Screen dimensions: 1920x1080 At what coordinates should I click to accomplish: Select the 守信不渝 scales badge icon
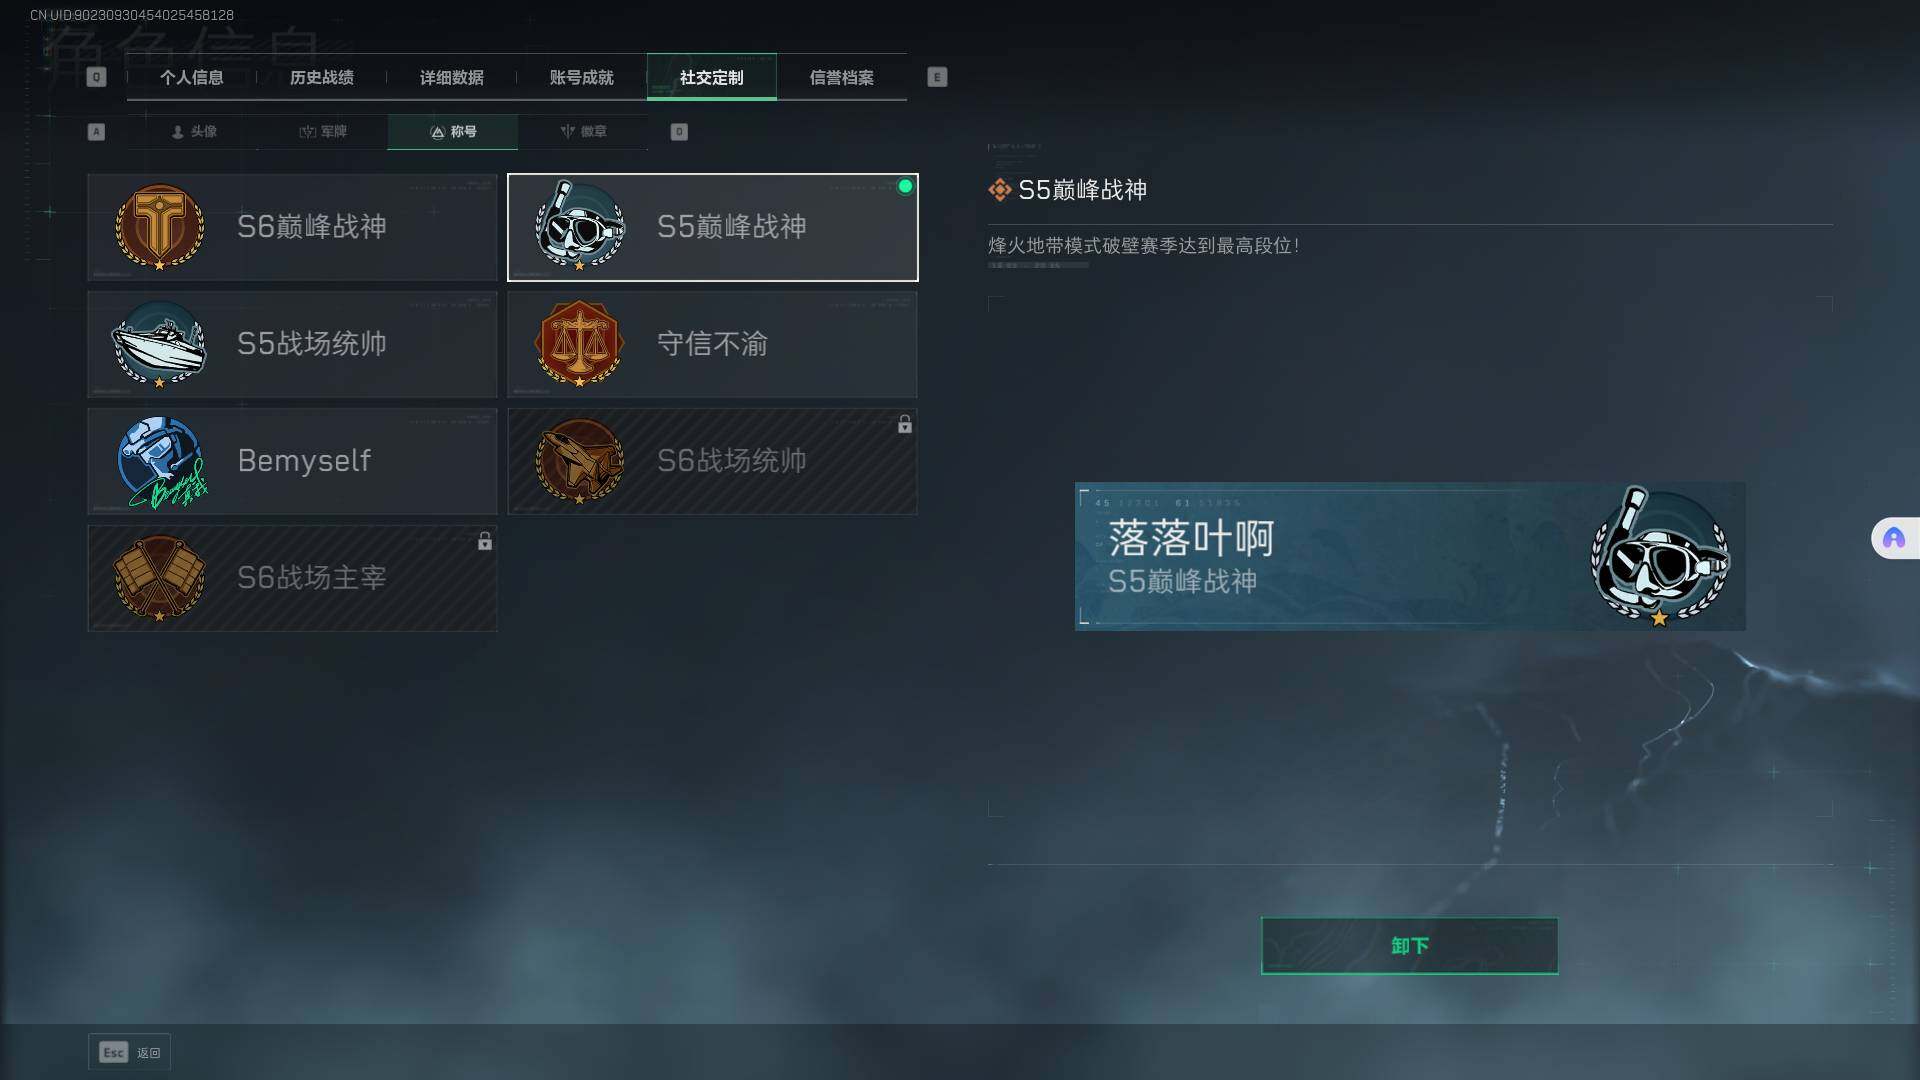[x=579, y=344]
